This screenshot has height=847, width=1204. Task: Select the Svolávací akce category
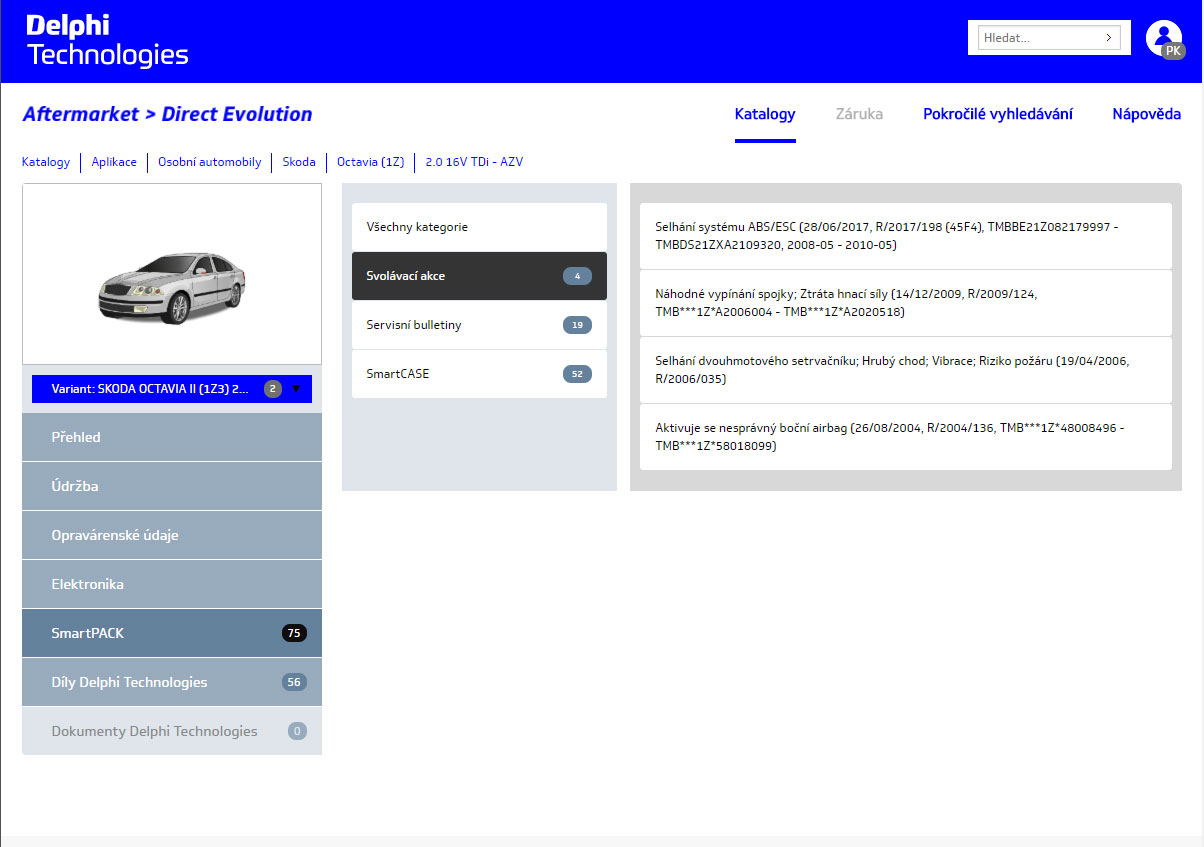pyautogui.click(x=479, y=276)
